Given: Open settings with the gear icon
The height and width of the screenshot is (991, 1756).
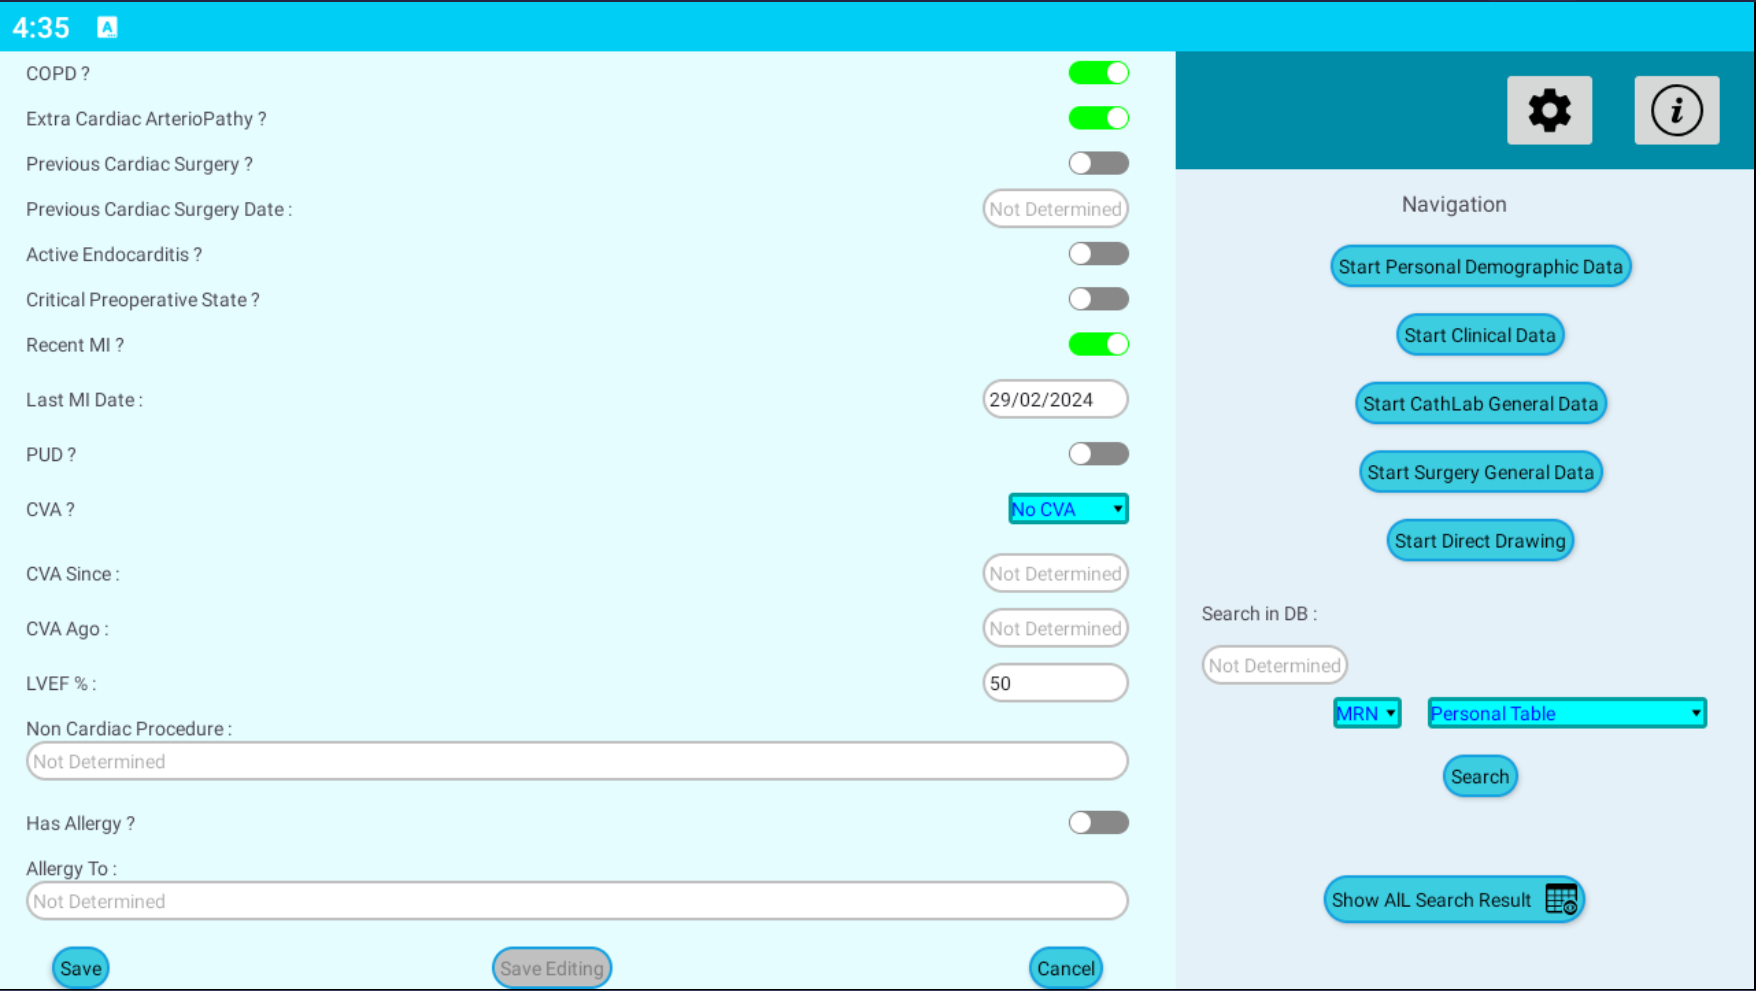Looking at the screenshot, I should (1549, 110).
